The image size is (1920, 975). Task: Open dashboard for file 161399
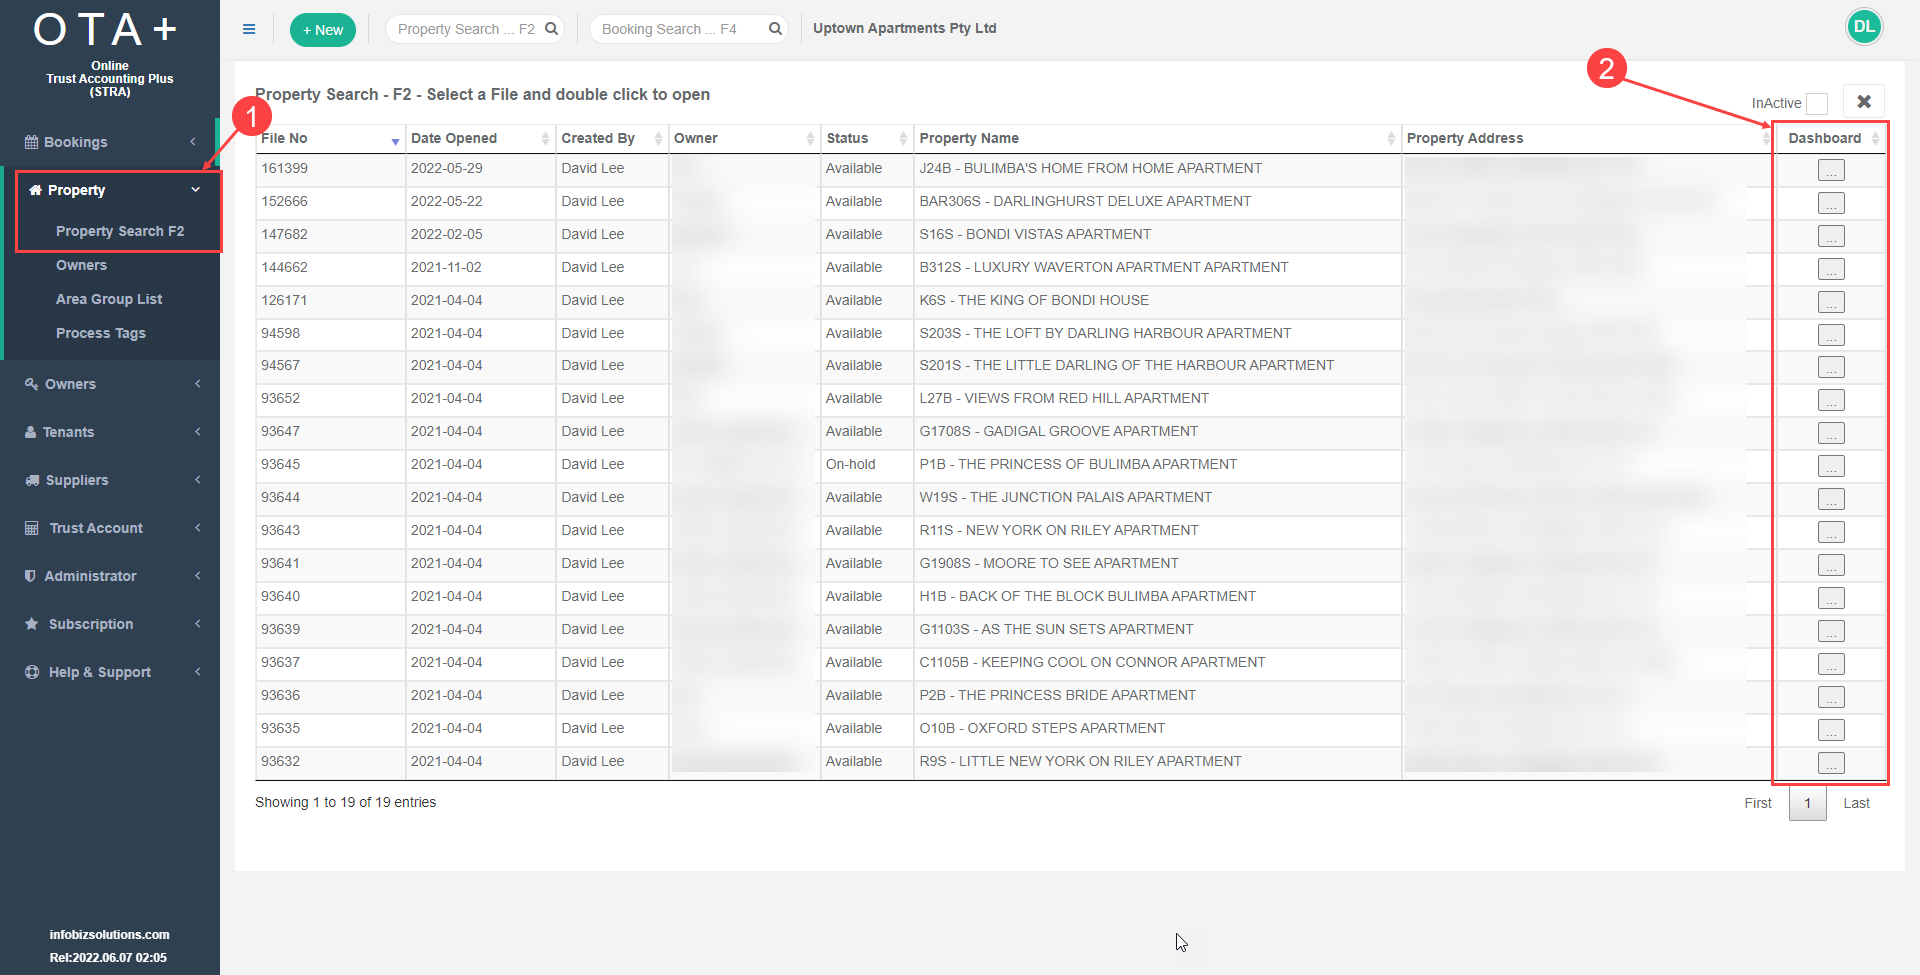coord(1831,171)
